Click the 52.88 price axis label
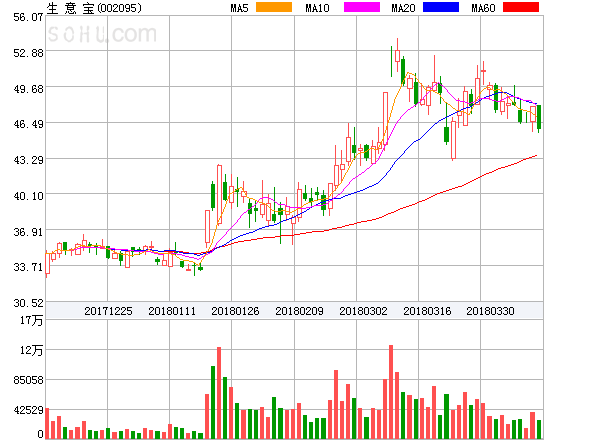Screen dimensions: 600x440 (x=28, y=53)
